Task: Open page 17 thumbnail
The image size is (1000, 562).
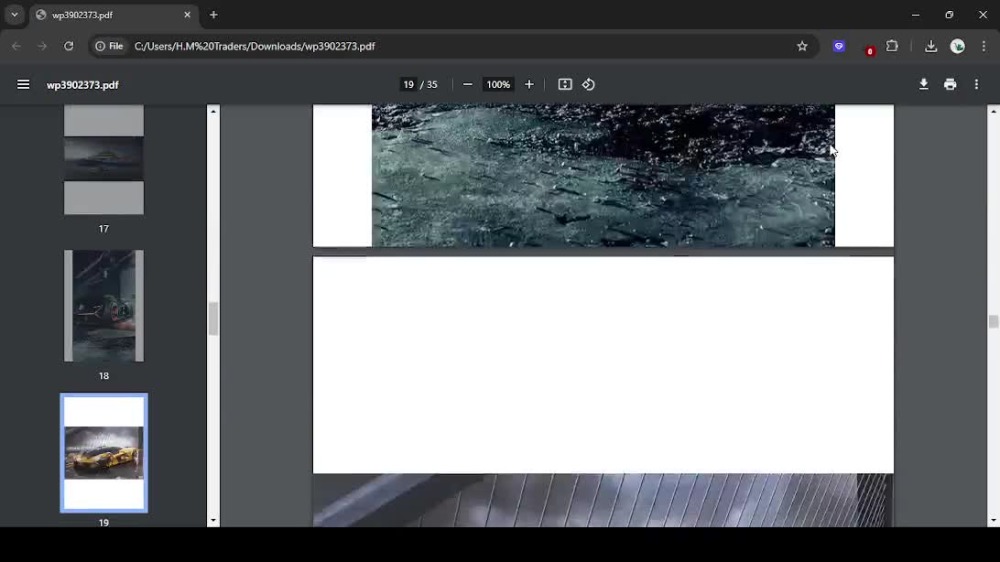Action: coord(104,159)
